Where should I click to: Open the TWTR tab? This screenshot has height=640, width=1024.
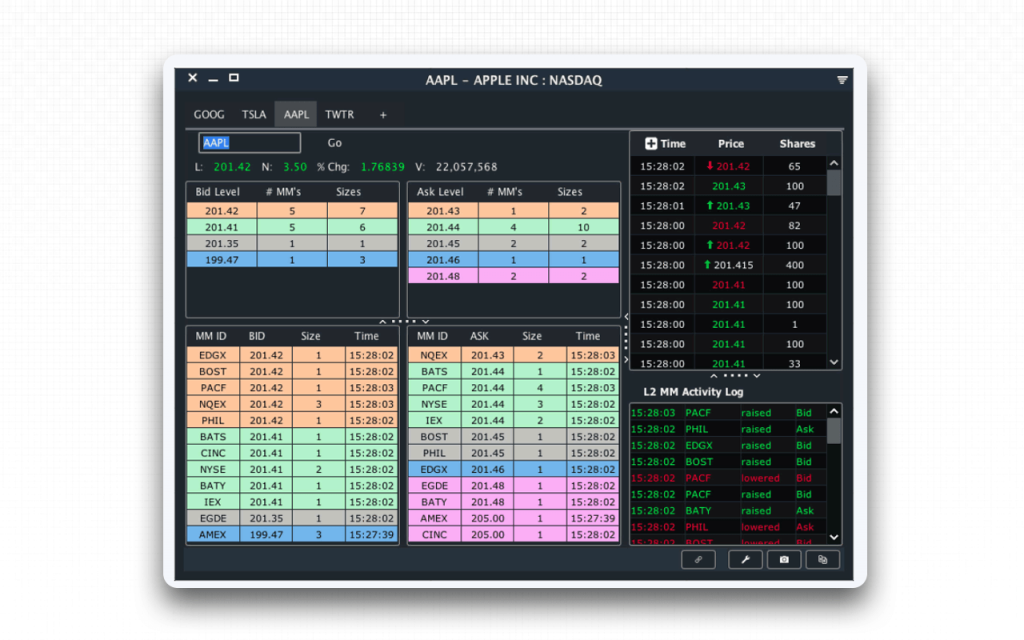[340, 115]
